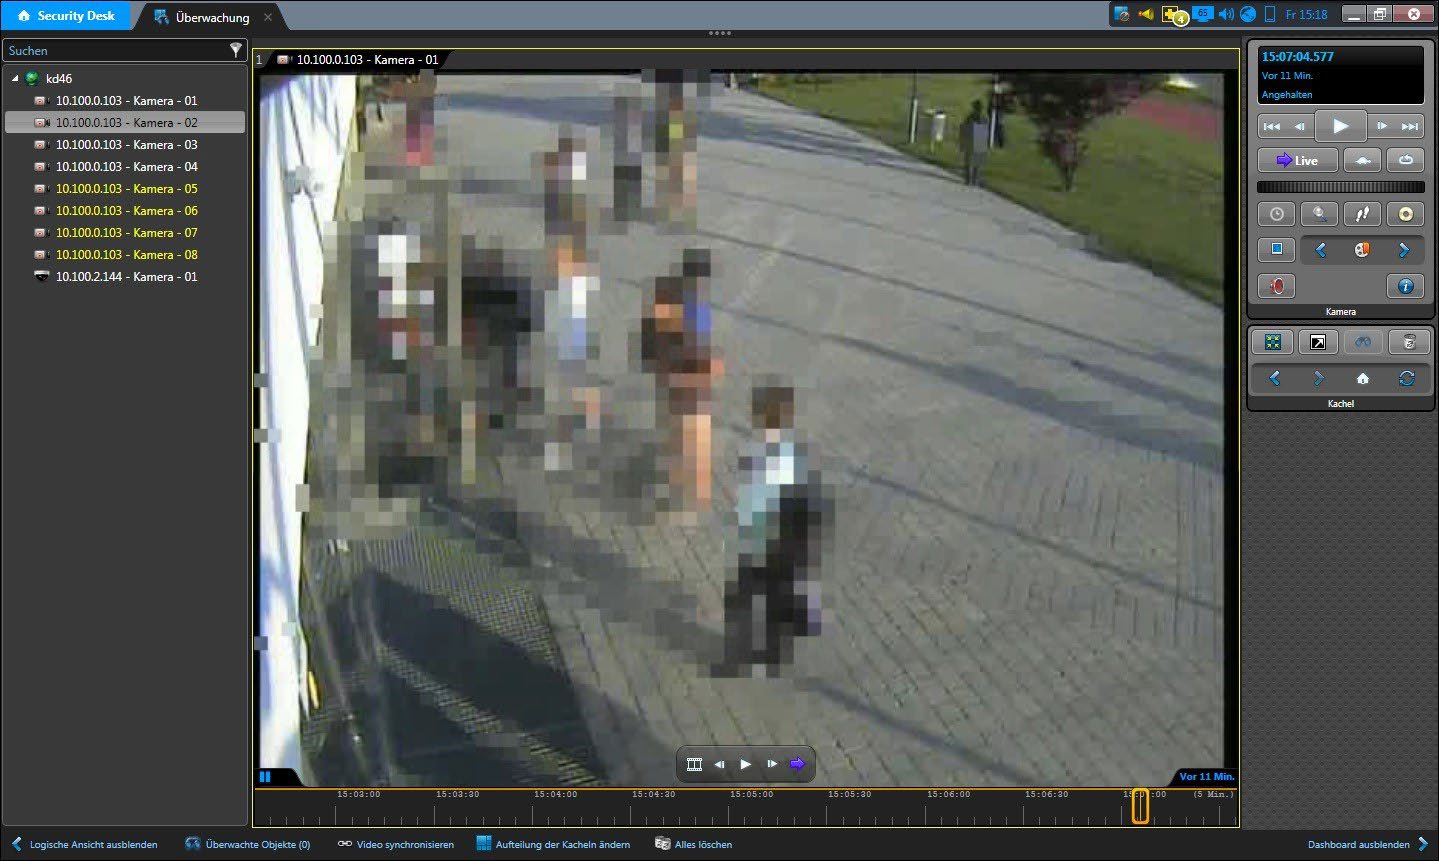The image size is (1439, 861).
Task: Go to next item in camera sequence
Action: click(1404, 250)
